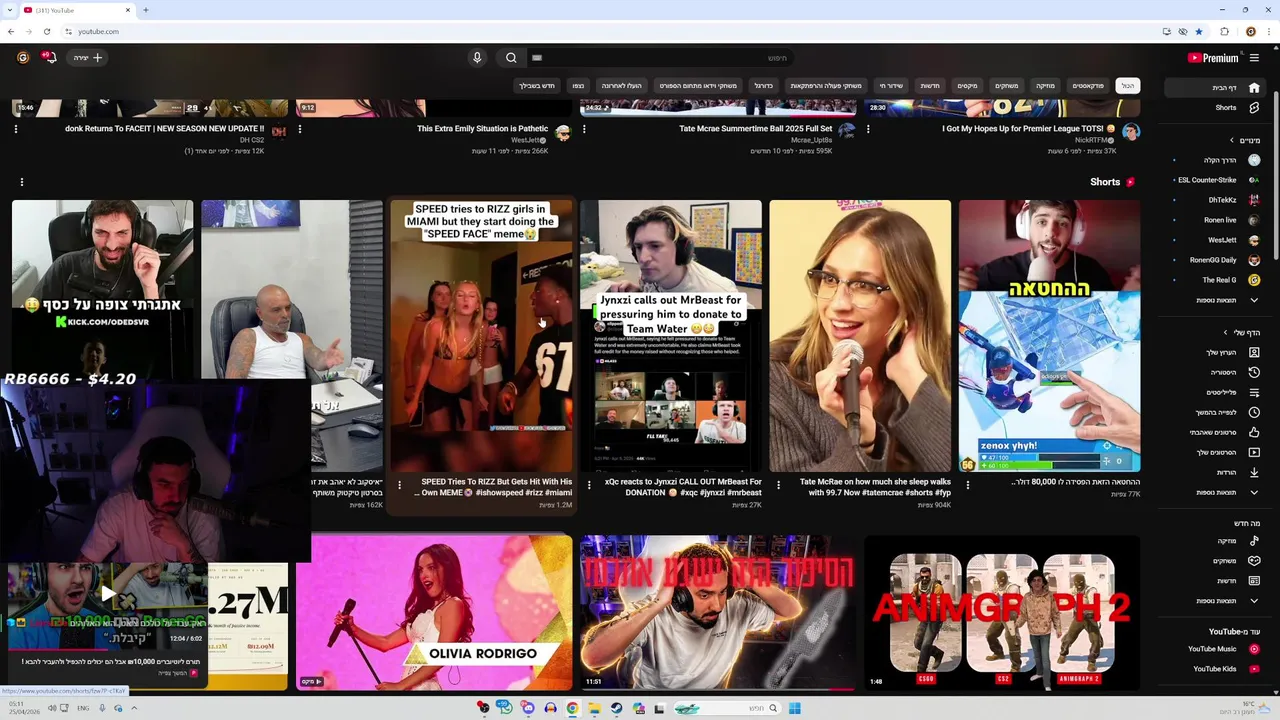1280x720 pixels.
Task: Reload the page in browser toolbar
Action: [x=47, y=31]
